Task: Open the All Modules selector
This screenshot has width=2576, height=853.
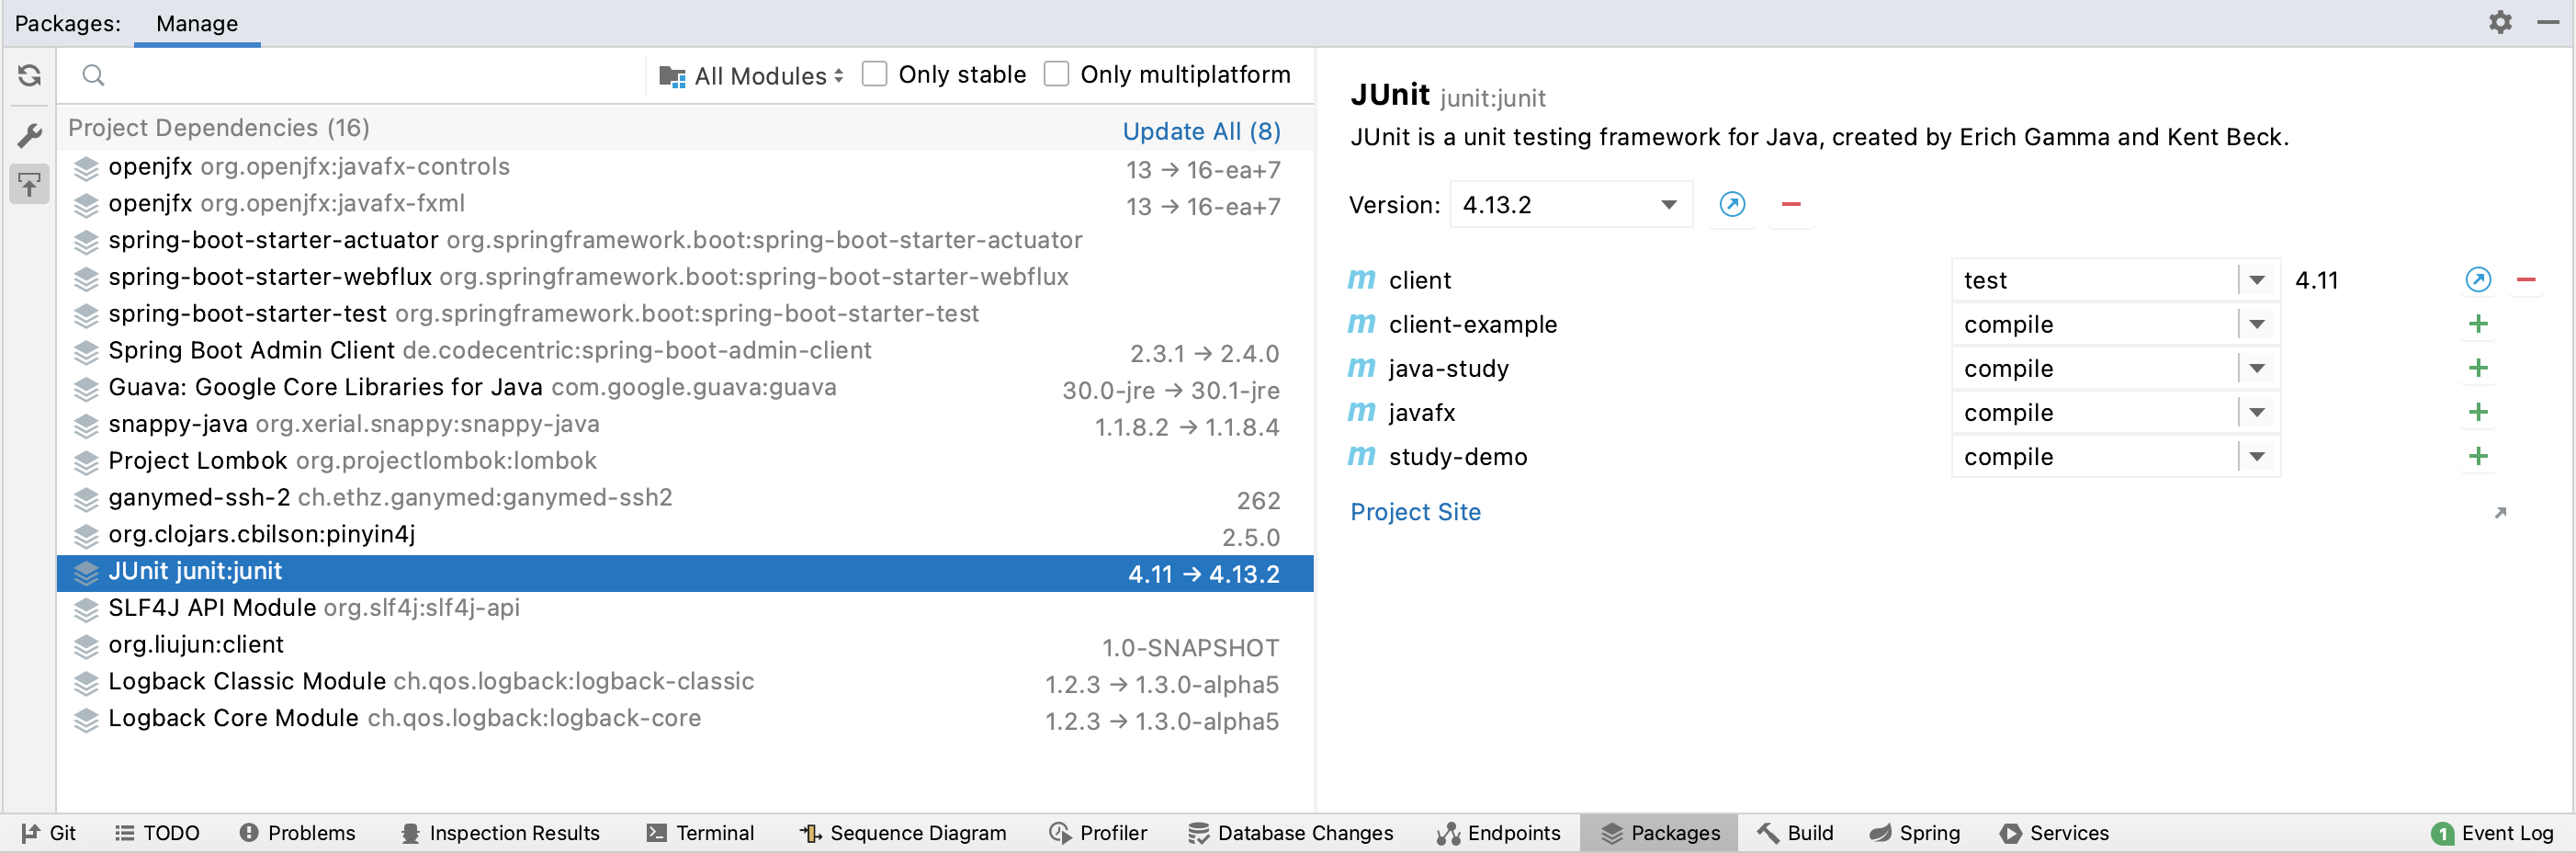Action: point(752,76)
